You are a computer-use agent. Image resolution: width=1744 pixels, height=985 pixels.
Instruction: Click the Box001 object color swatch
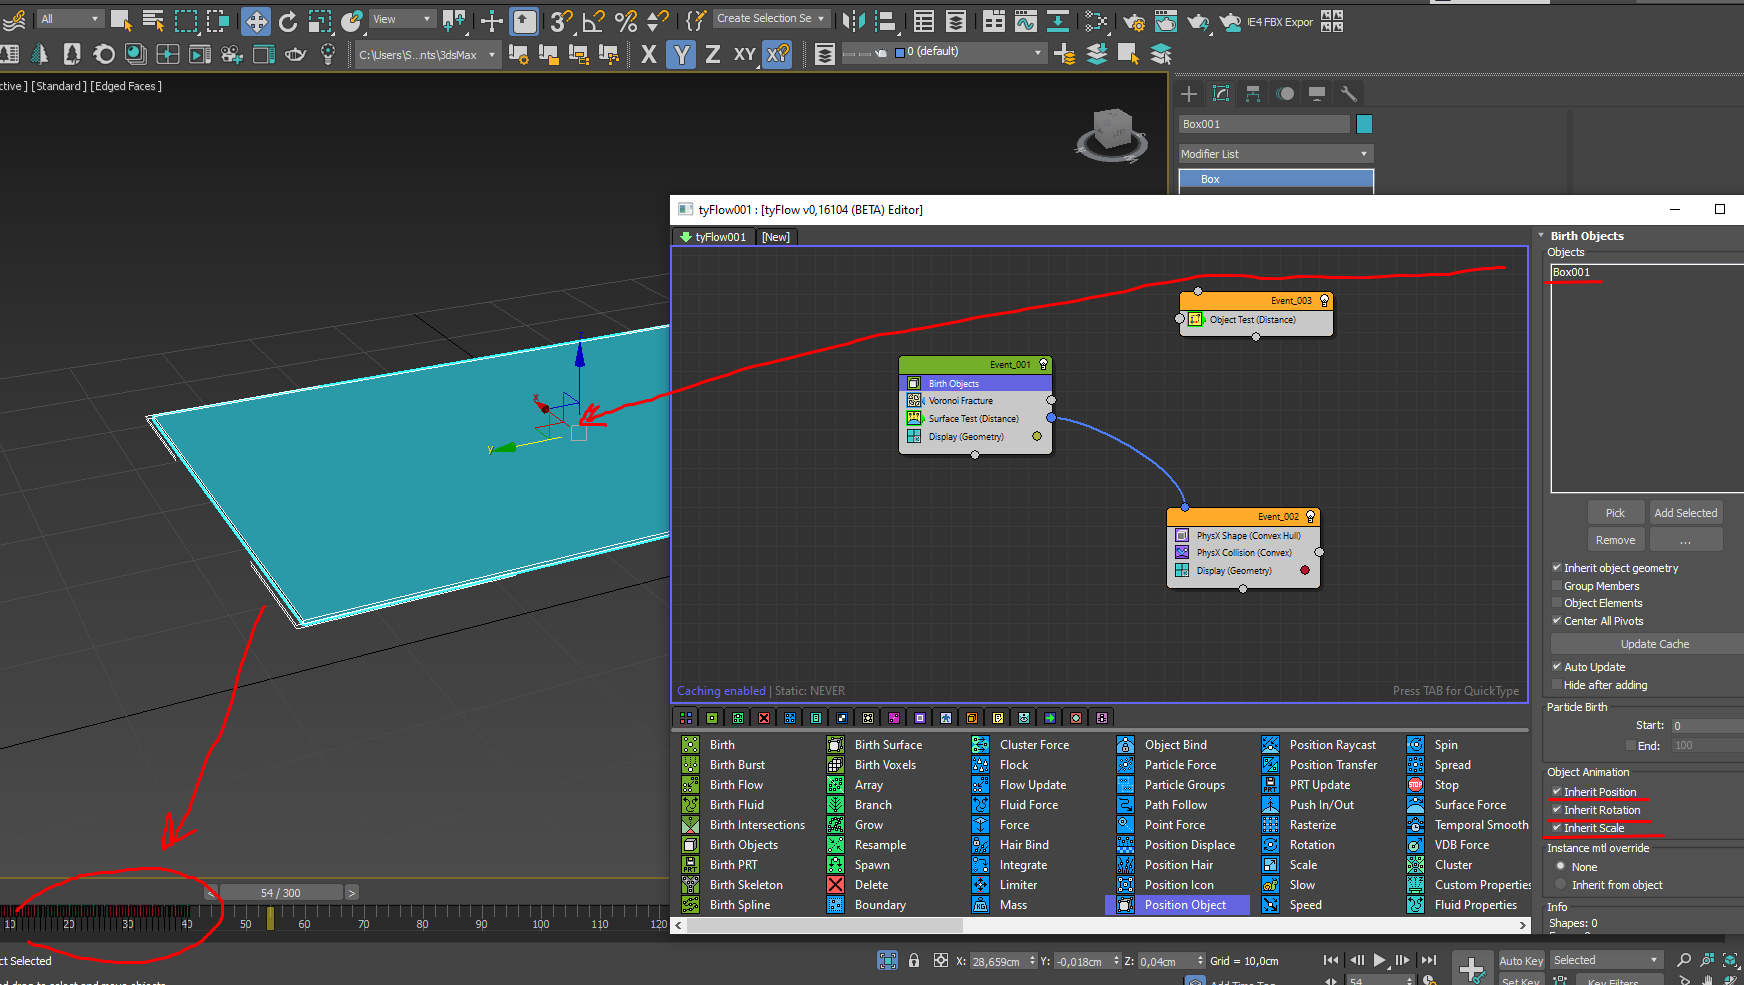coord(1364,124)
